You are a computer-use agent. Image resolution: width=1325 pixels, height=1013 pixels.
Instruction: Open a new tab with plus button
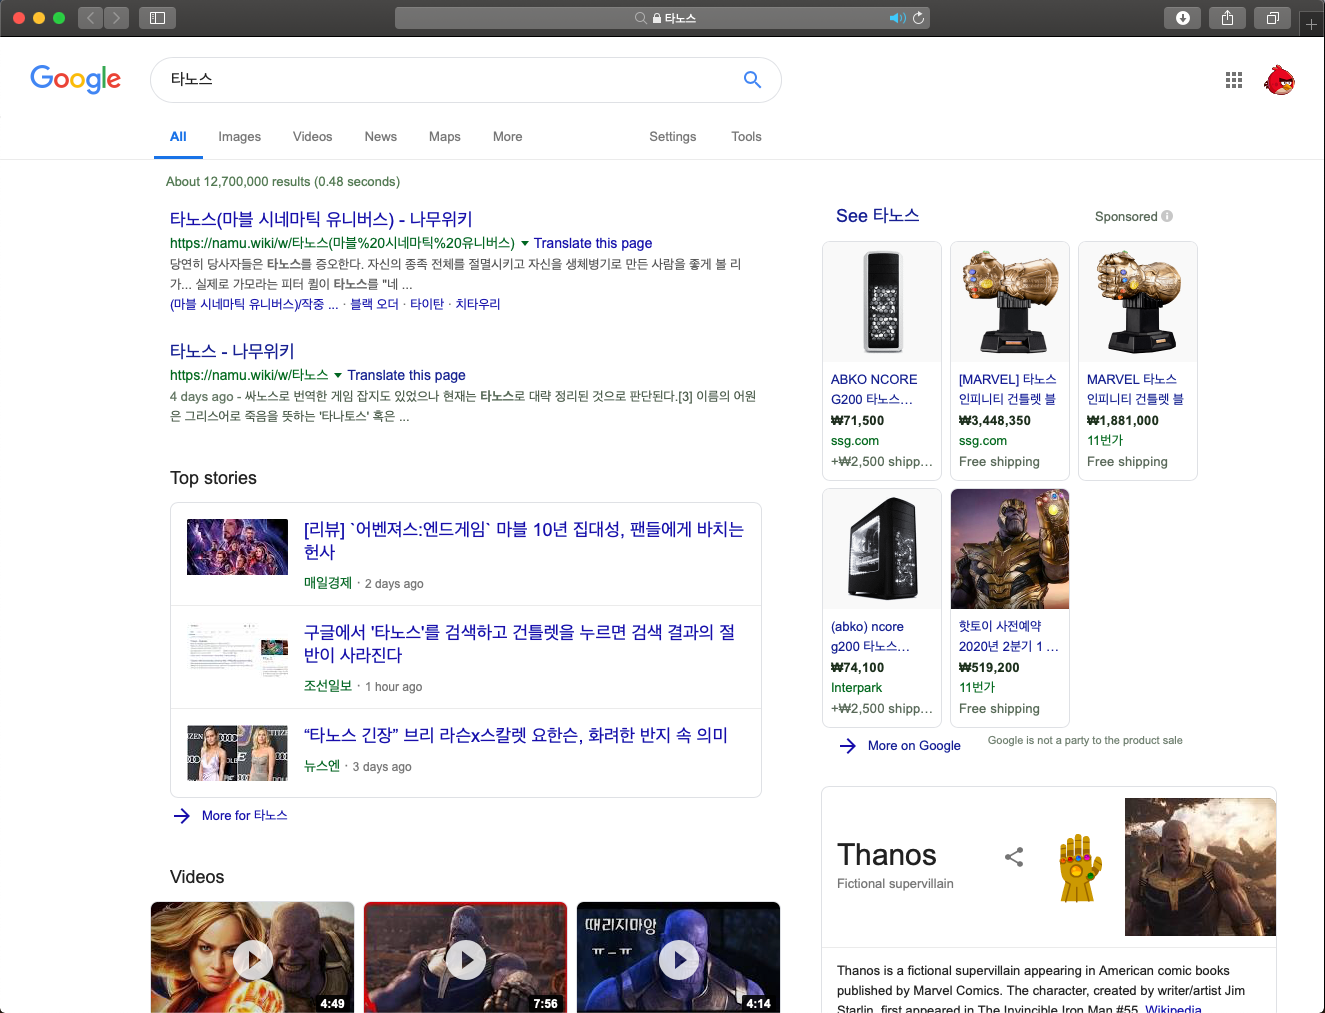tap(1311, 24)
